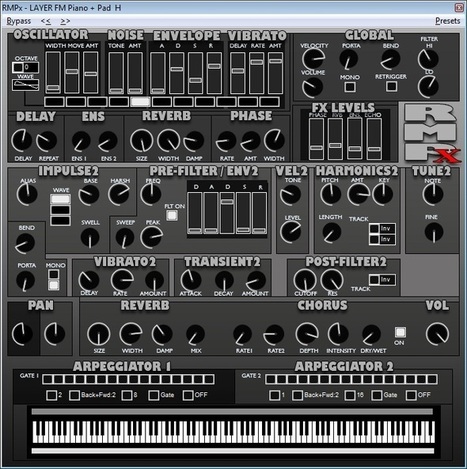
Task: Click the Chorus Depth knob
Action: (307, 334)
